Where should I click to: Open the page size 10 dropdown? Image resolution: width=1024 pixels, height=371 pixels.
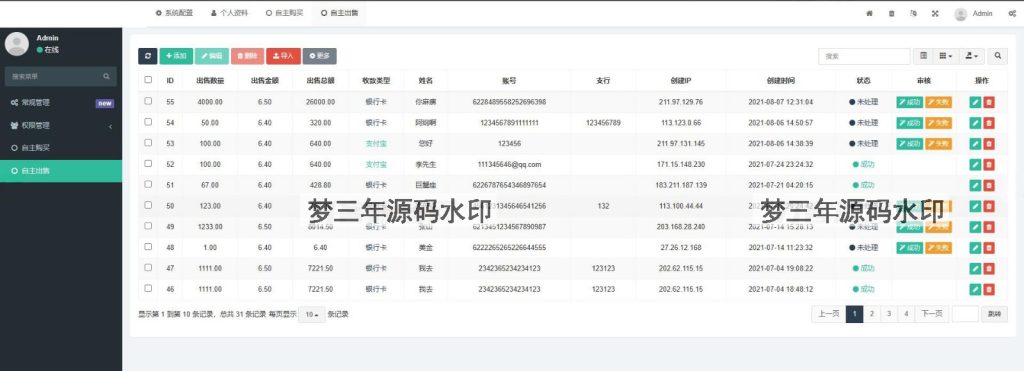pos(312,314)
